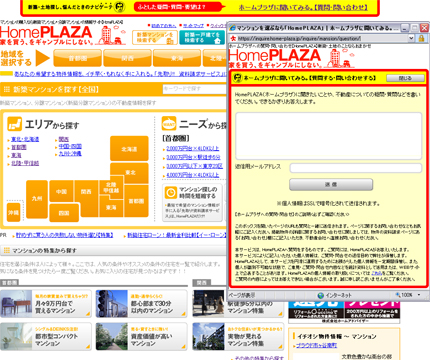Click 沖縄 block on the map
The height and width of the screenshot is (360, 430).
(x=14, y=212)
